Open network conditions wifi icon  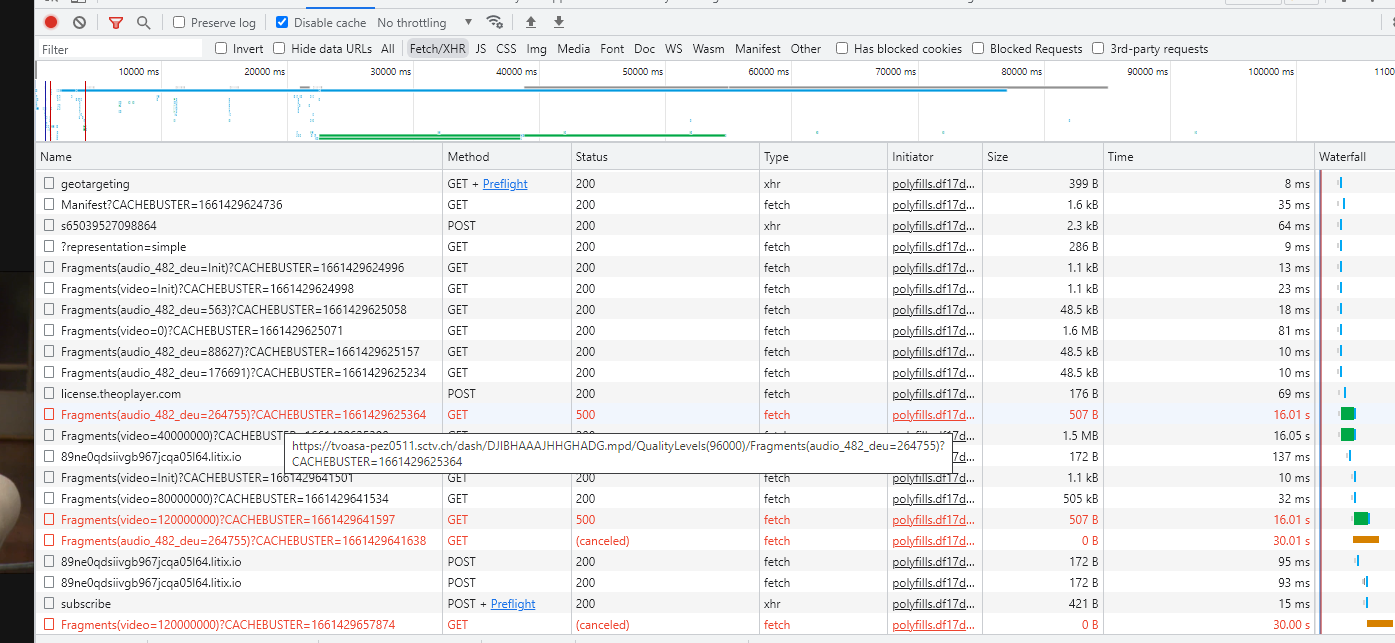pyautogui.click(x=494, y=22)
